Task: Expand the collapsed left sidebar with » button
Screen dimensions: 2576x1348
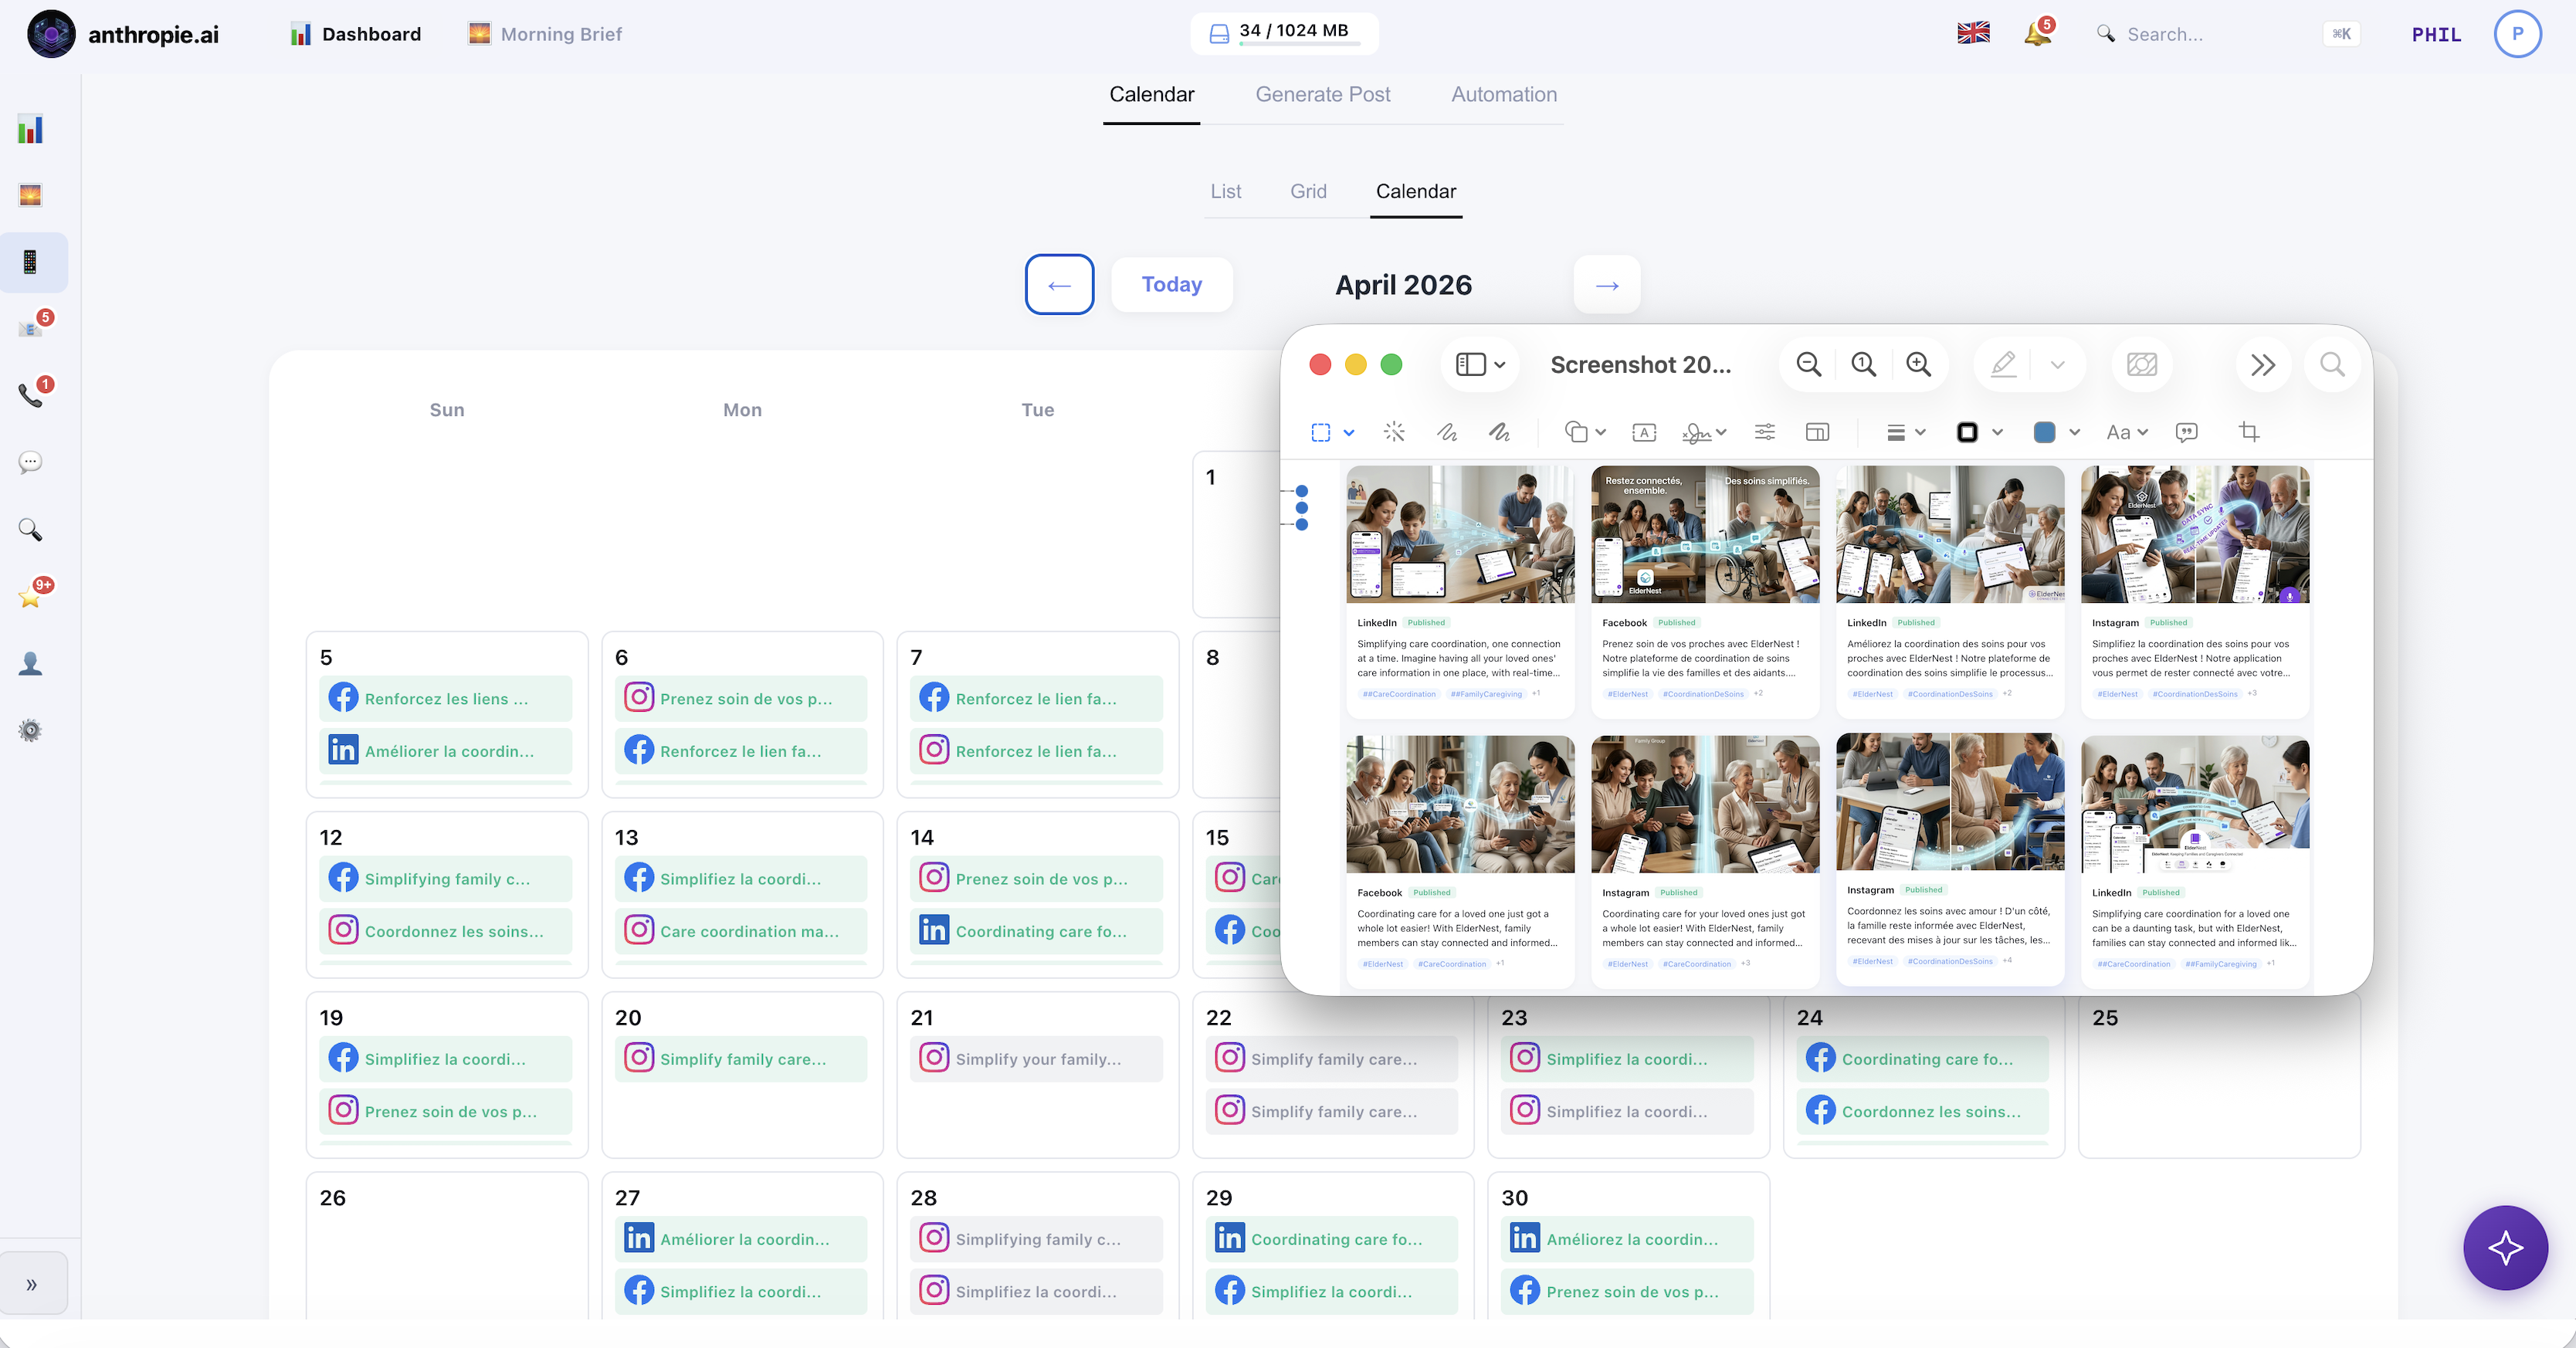Action: pyautogui.click(x=32, y=1284)
